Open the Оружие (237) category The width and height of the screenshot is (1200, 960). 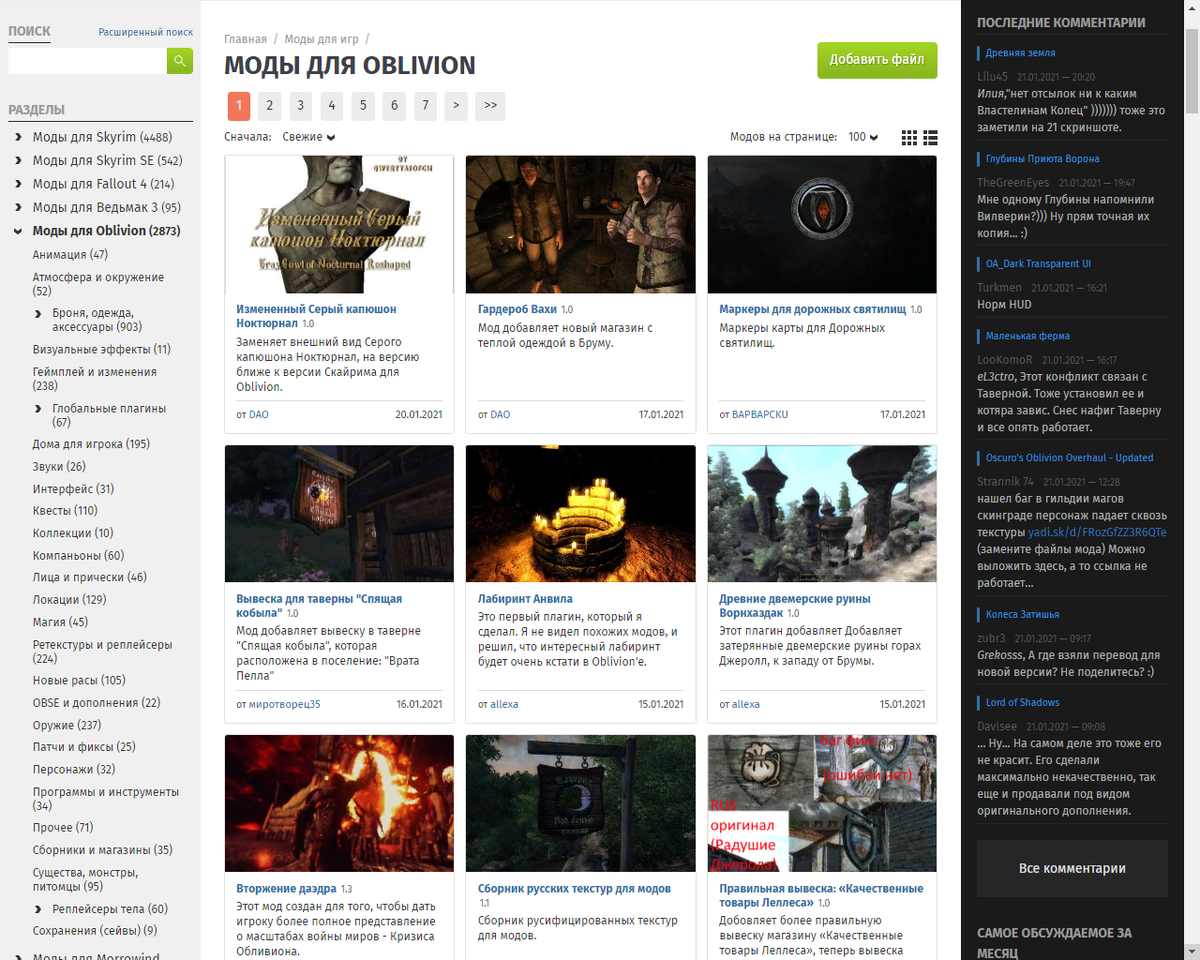[67, 725]
